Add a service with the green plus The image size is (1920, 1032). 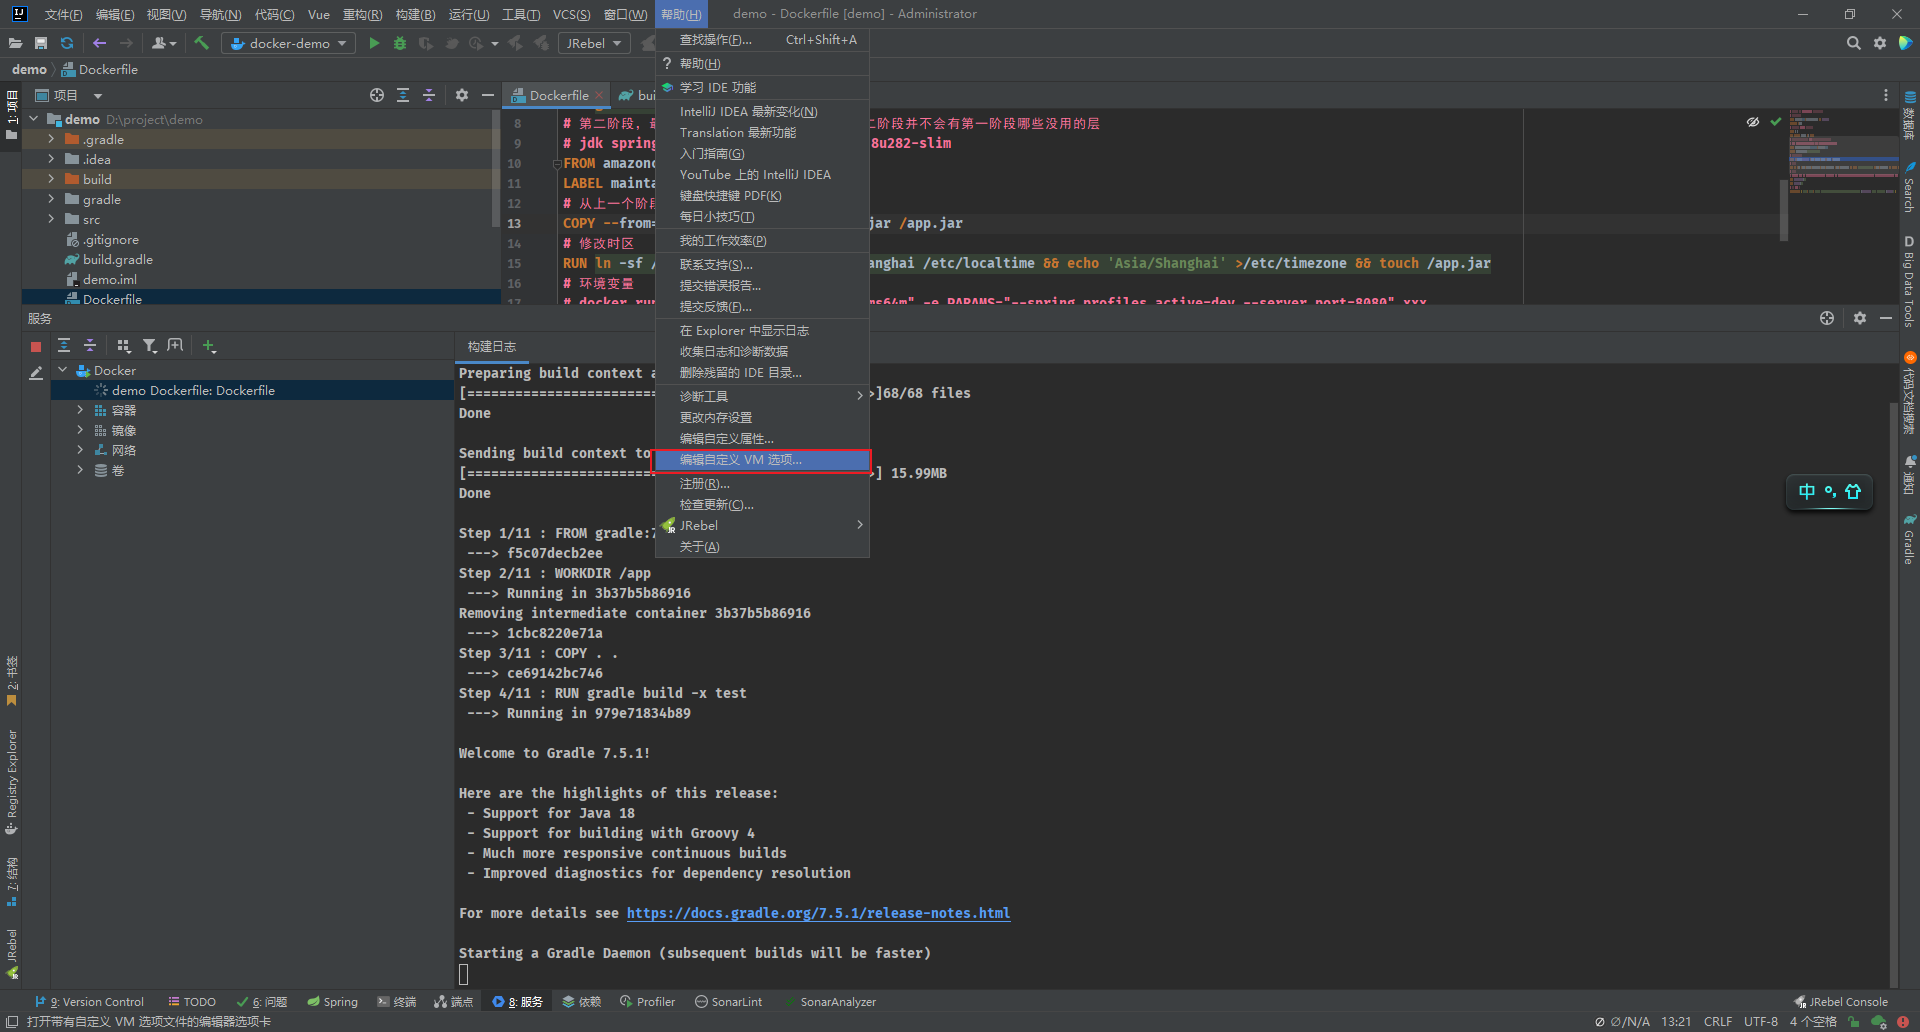(209, 346)
